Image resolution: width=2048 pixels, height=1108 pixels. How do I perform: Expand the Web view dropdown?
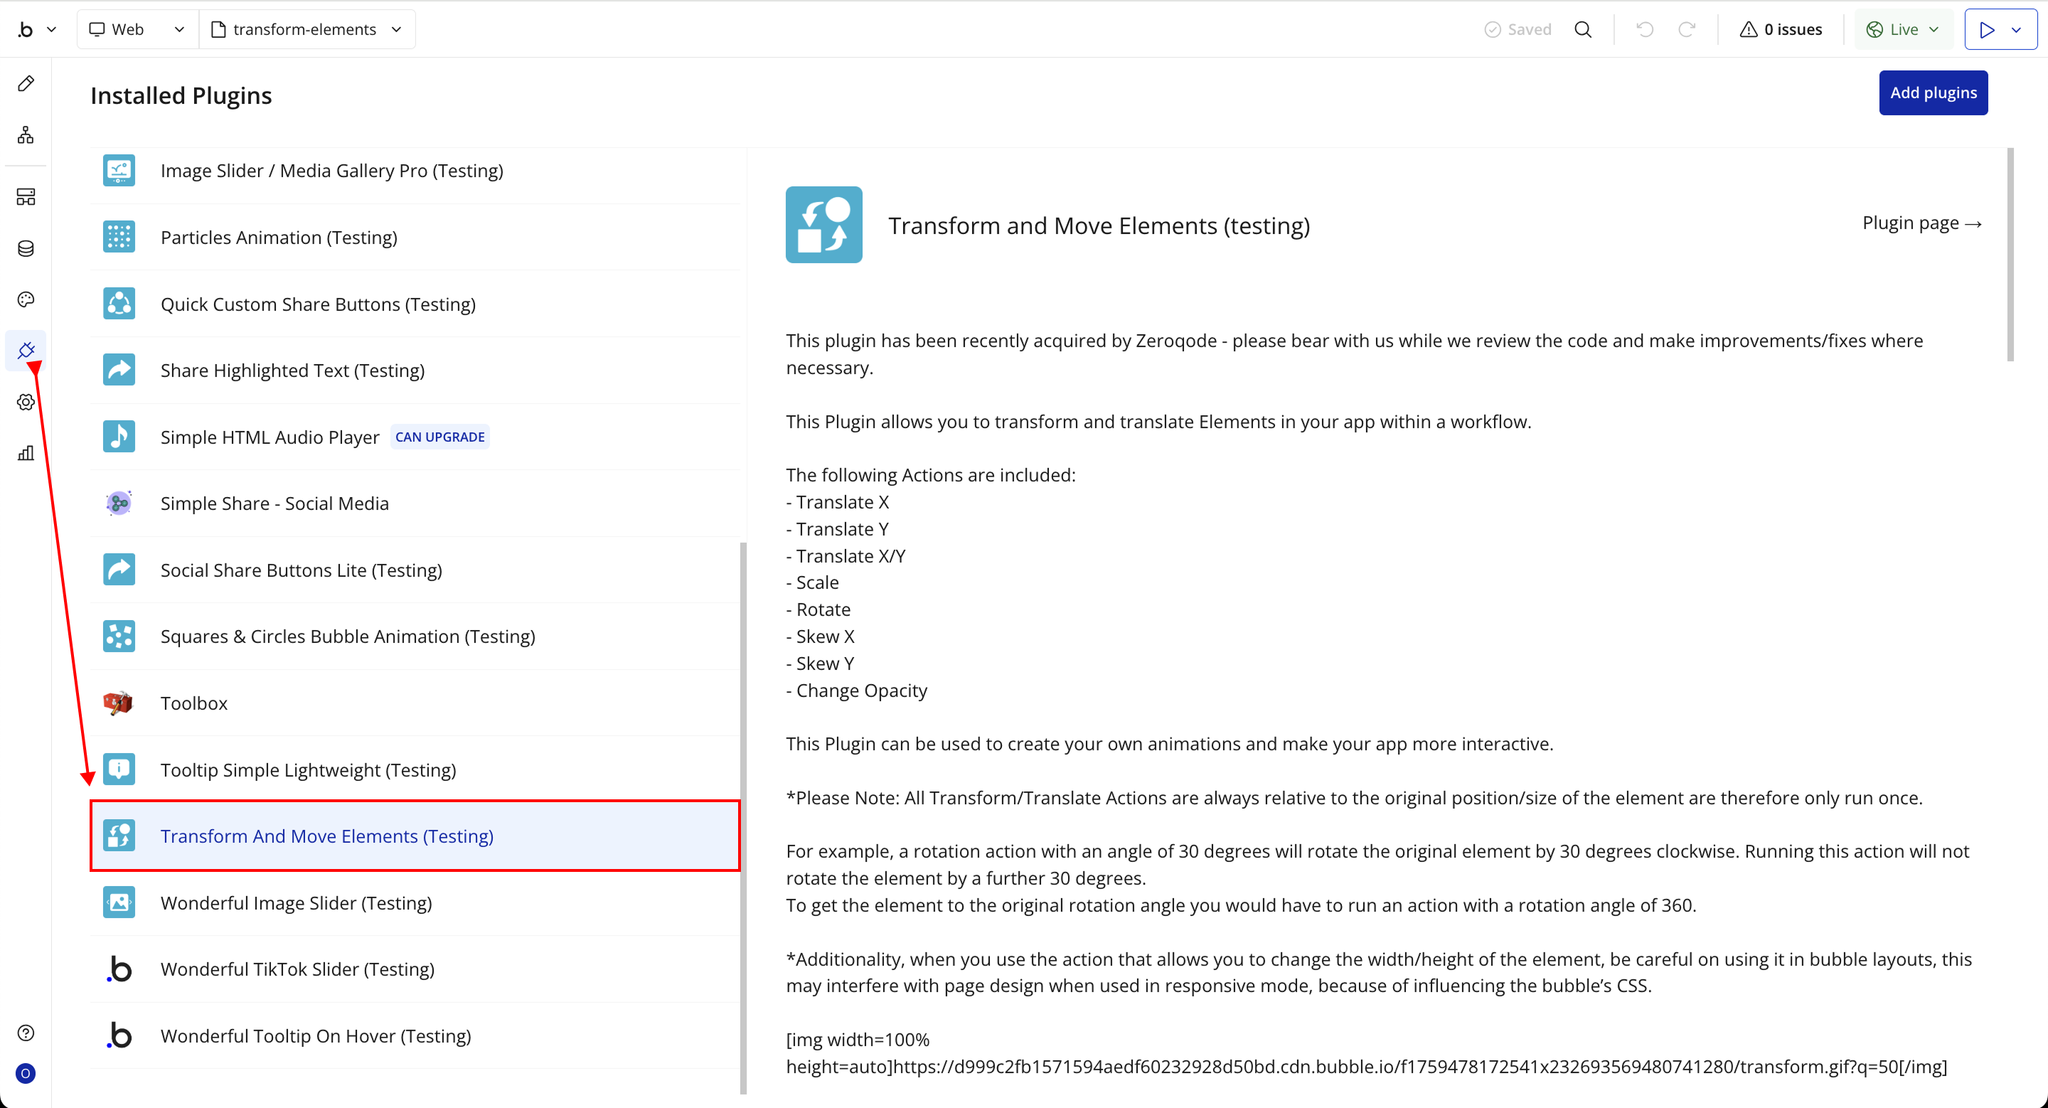tap(137, 29)
